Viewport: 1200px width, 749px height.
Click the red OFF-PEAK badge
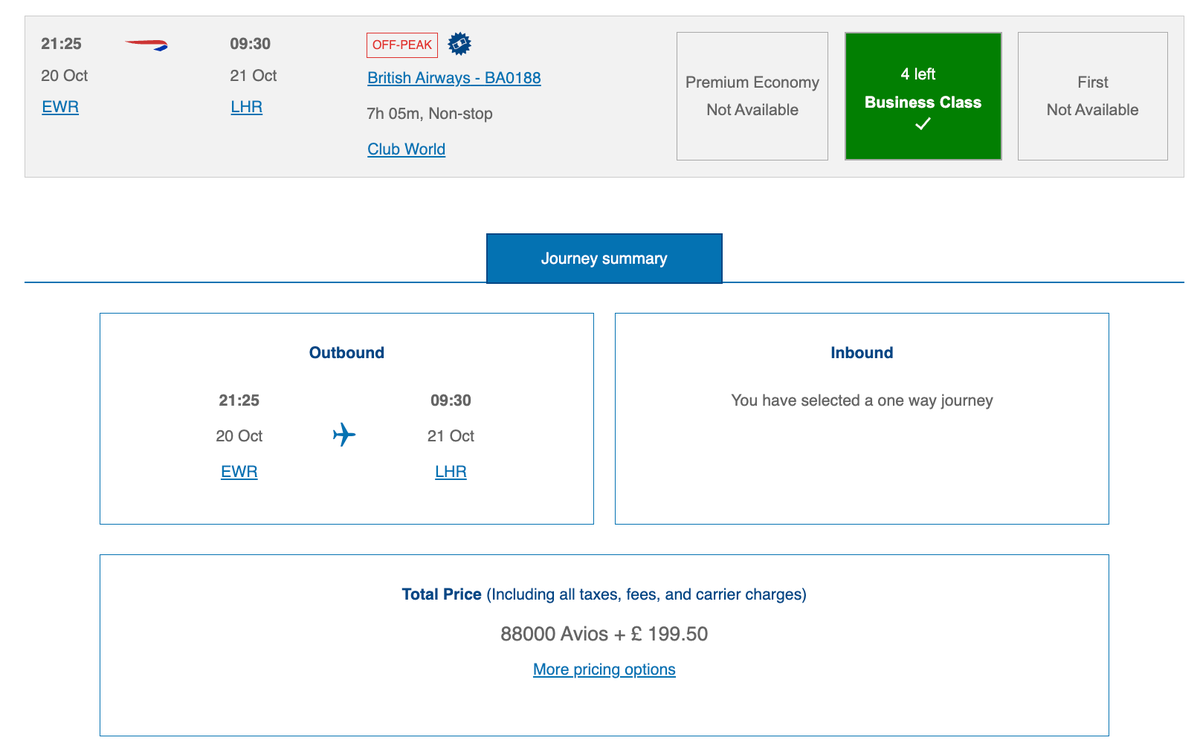(x=401, y=44)
